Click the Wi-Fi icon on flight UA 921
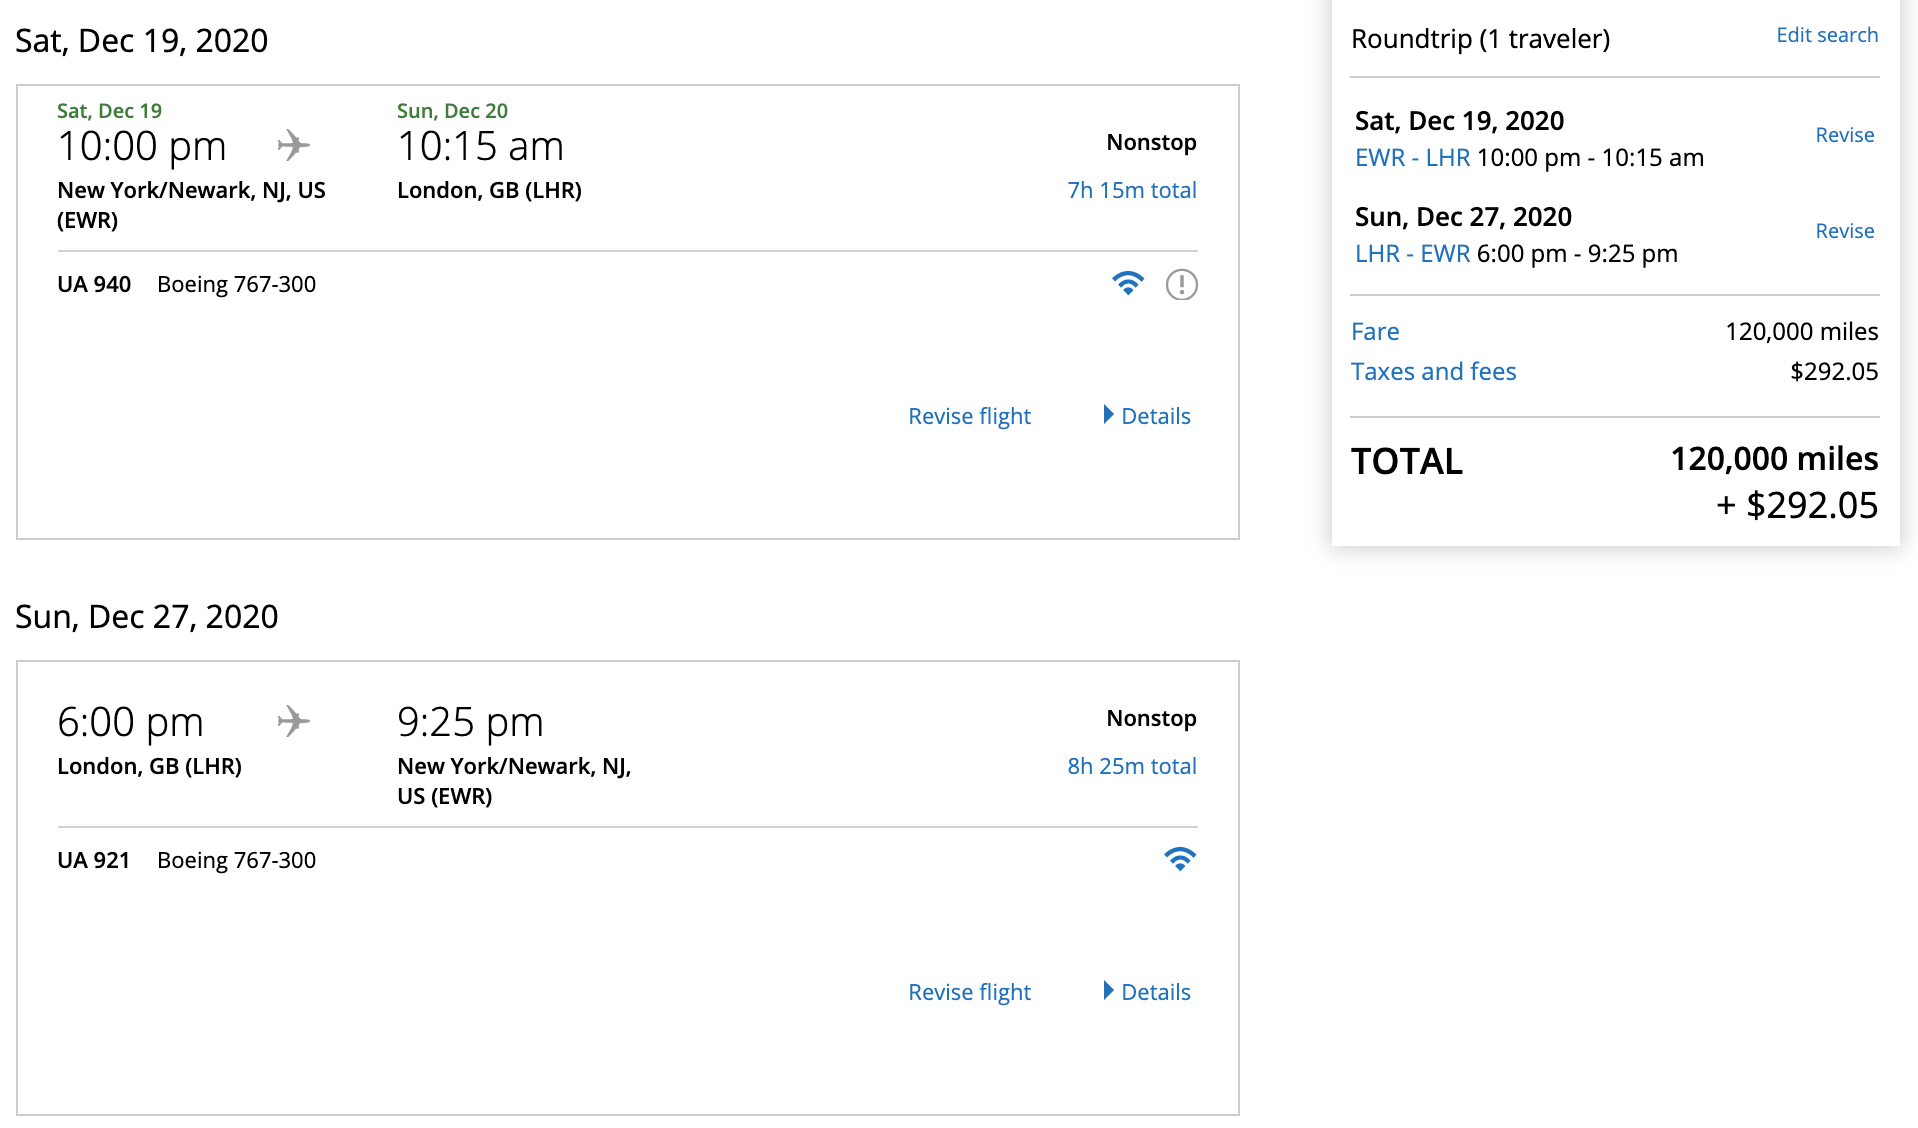Image resolution: width=1918 pixels, height=1128 pixels. coord(1180,860)
